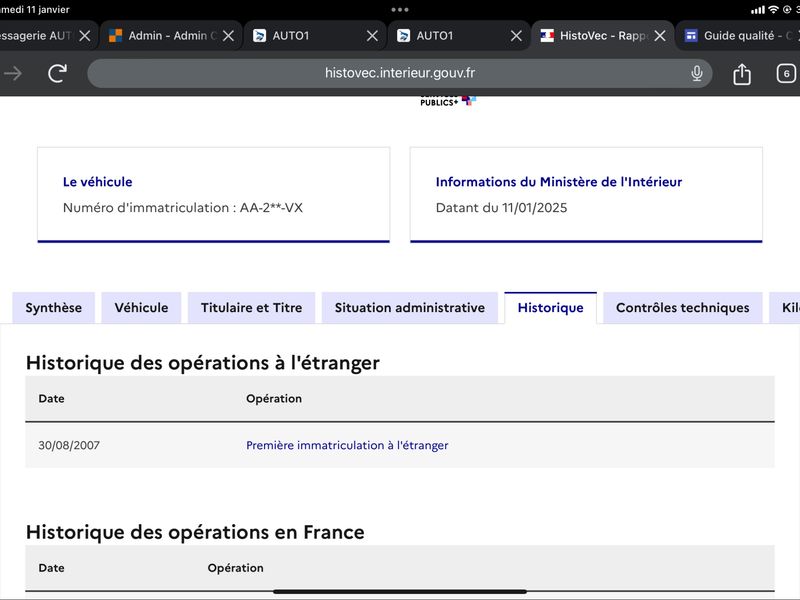Screen dimensions: 800x600
Task: Reload the page with the refresh icon
Action: coord(58,73)
